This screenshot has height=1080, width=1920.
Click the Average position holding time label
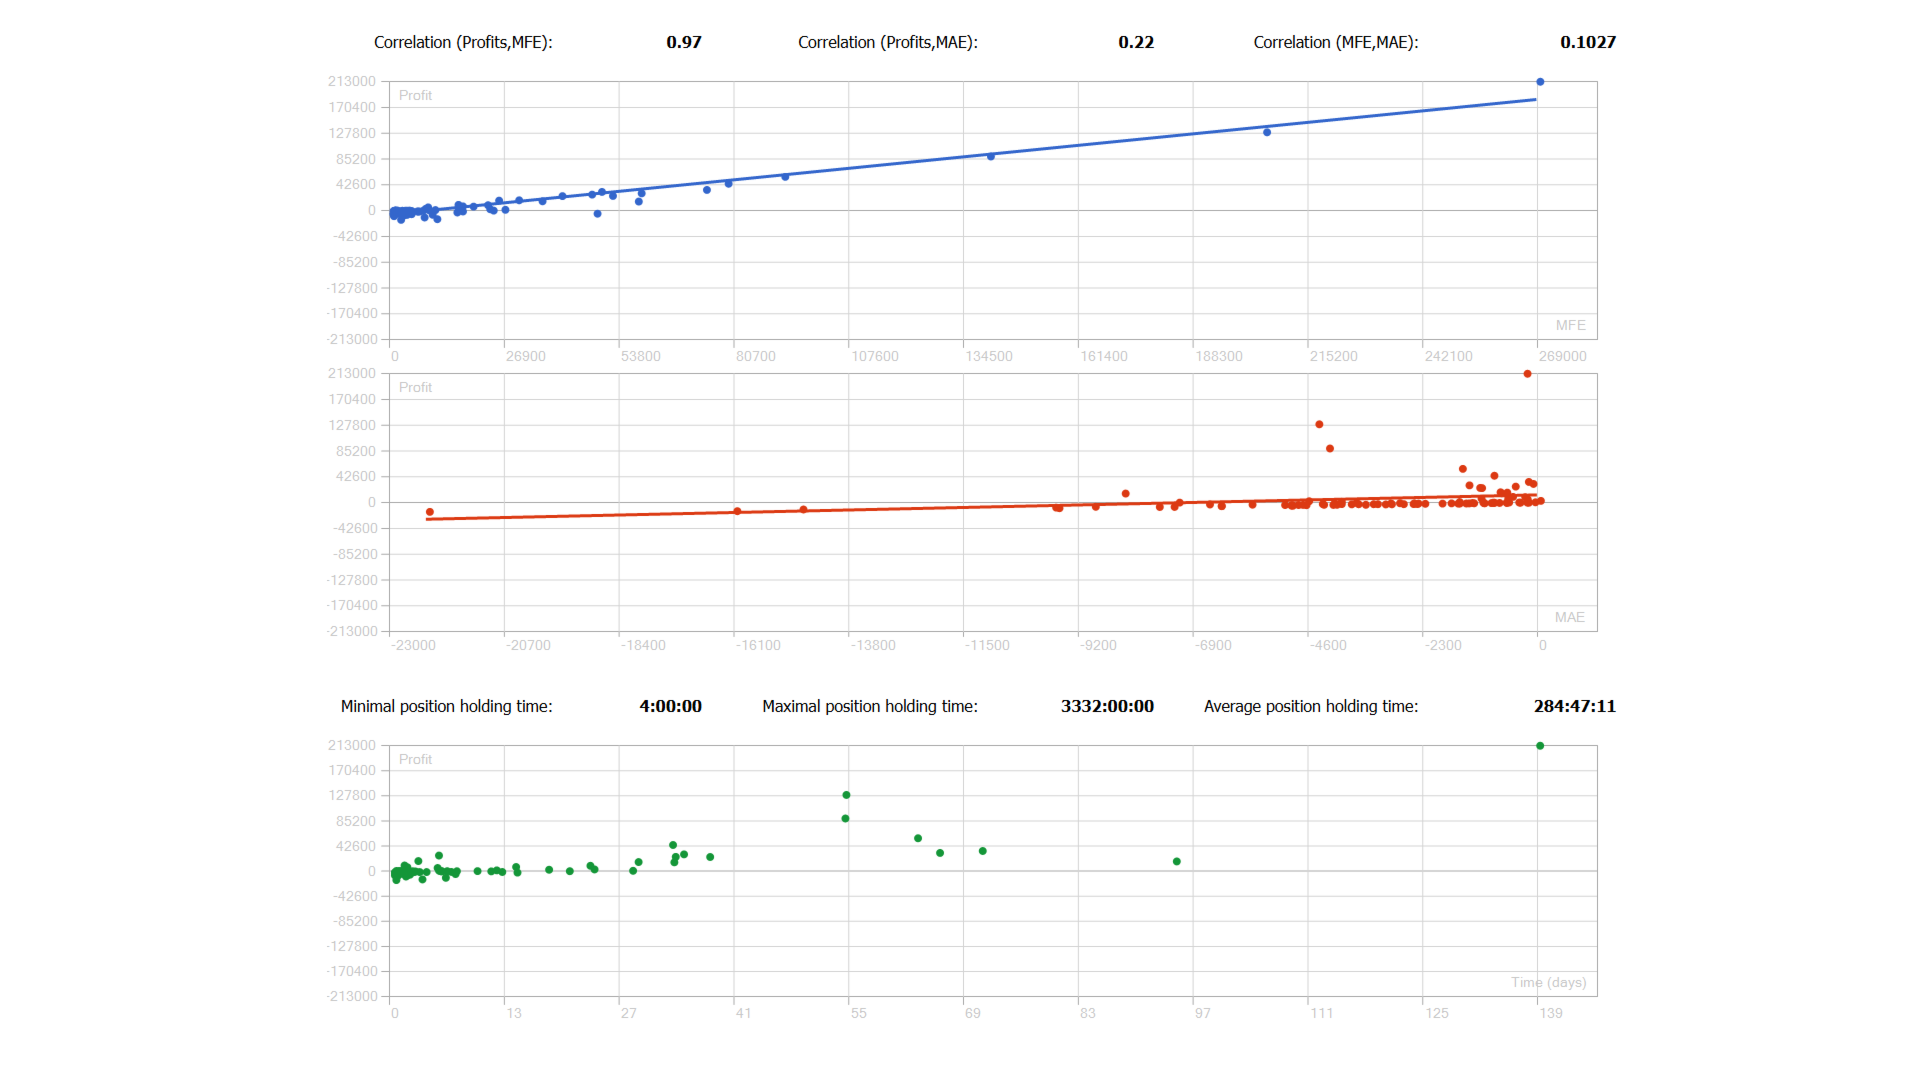tap(1310, 706)
